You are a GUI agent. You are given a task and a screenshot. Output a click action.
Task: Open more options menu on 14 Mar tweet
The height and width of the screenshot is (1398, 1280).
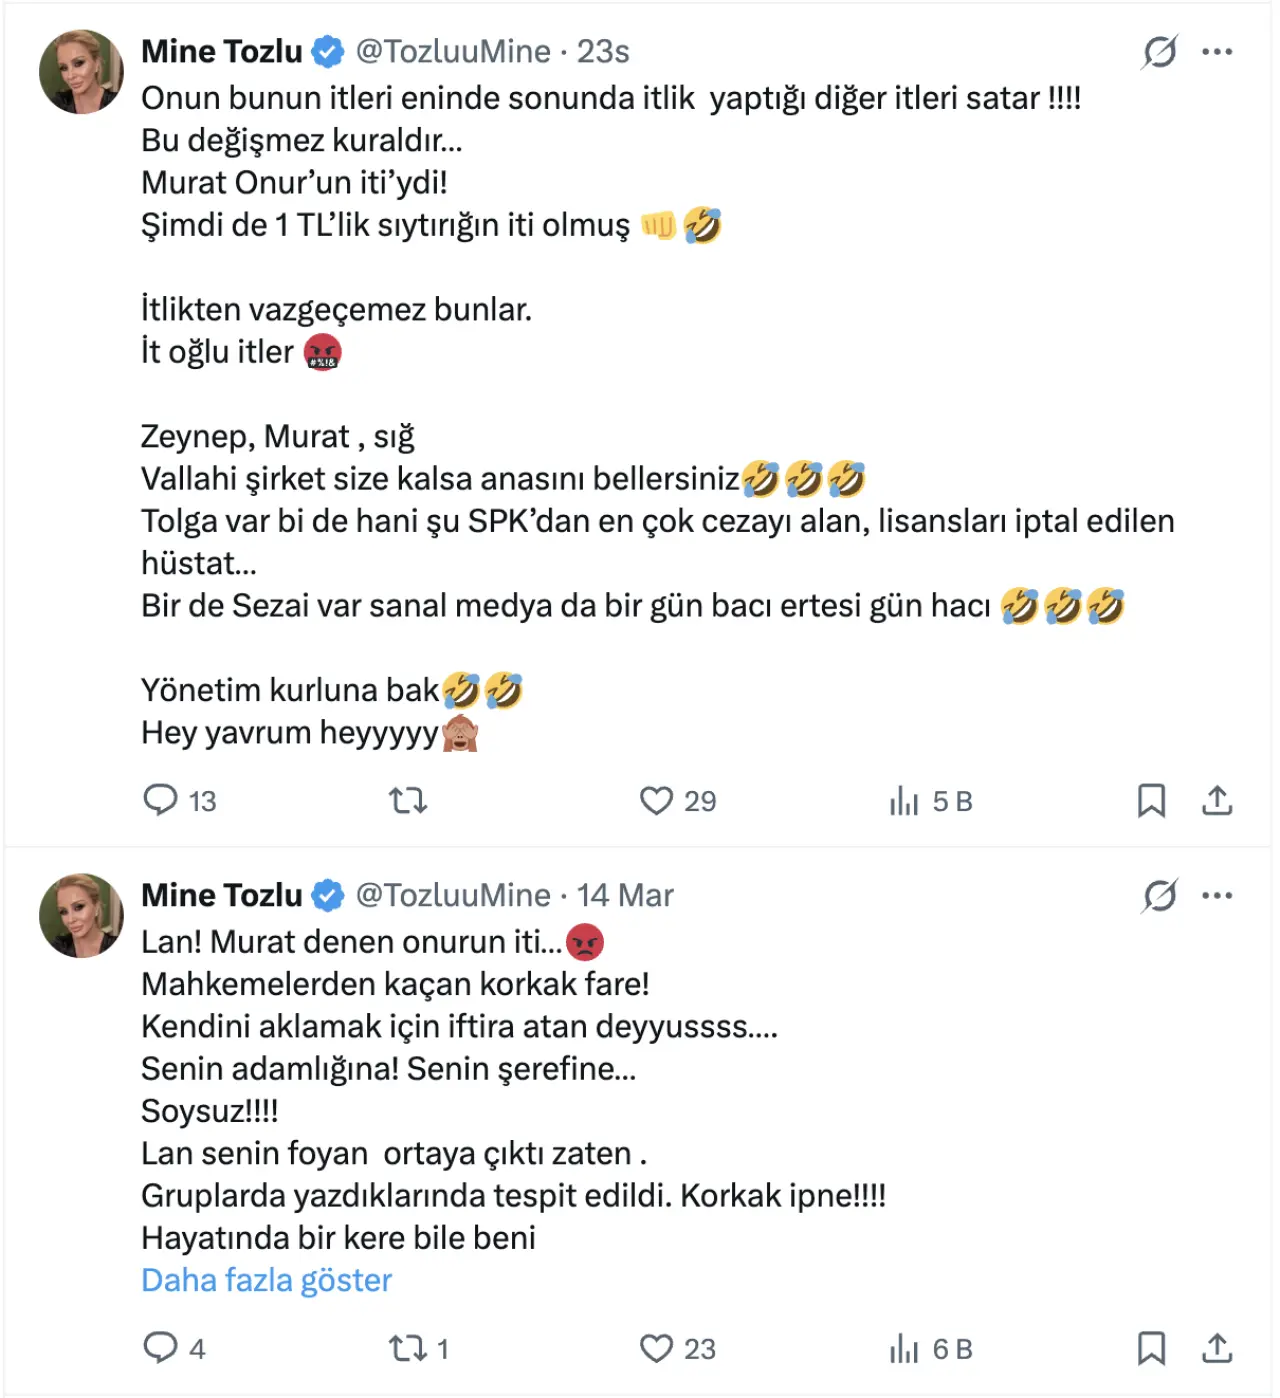point(1217,895)
